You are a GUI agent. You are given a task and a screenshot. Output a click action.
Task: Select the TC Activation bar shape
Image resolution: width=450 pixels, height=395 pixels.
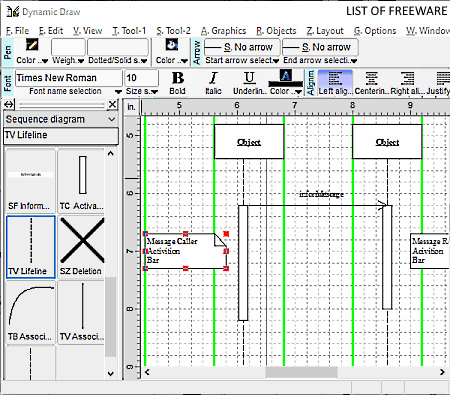(x=82, y=181)
